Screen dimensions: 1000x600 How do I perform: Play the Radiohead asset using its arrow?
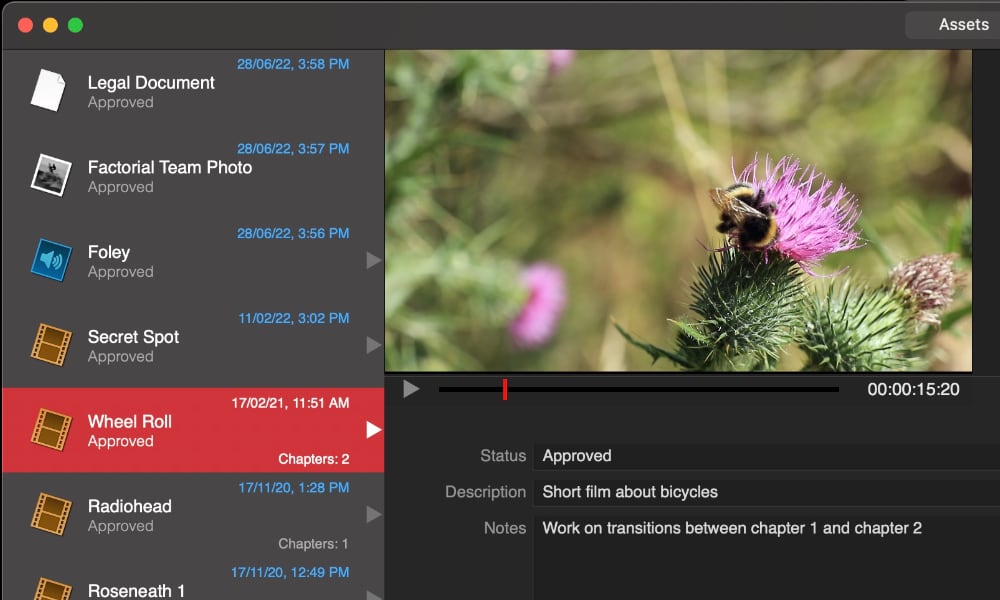[x=374, y=515]
